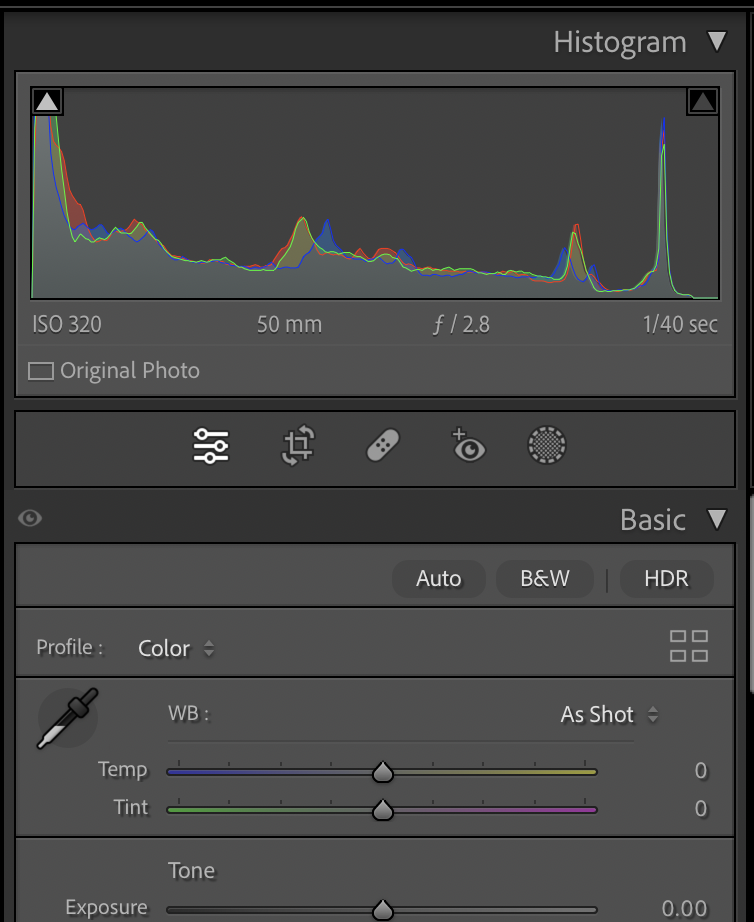Reset Exposure value field to zero
Screen dimensions: 754x922
[x=700, y=907]
